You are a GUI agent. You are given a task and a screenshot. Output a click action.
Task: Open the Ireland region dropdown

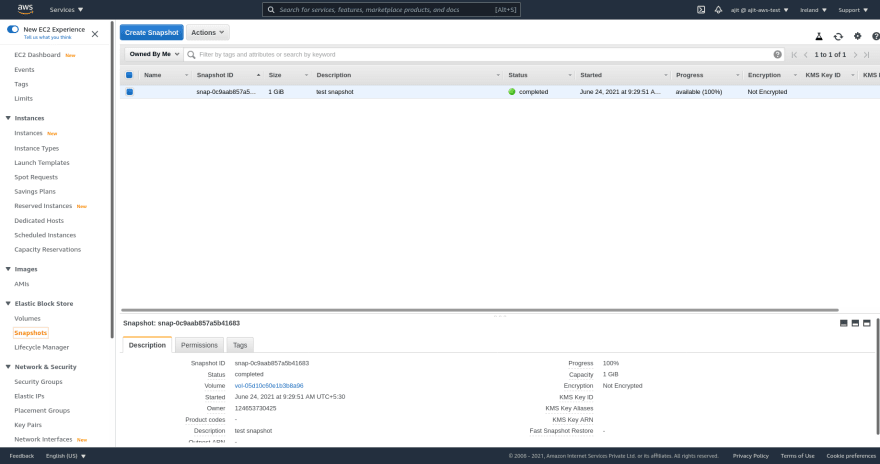[813, 10]
